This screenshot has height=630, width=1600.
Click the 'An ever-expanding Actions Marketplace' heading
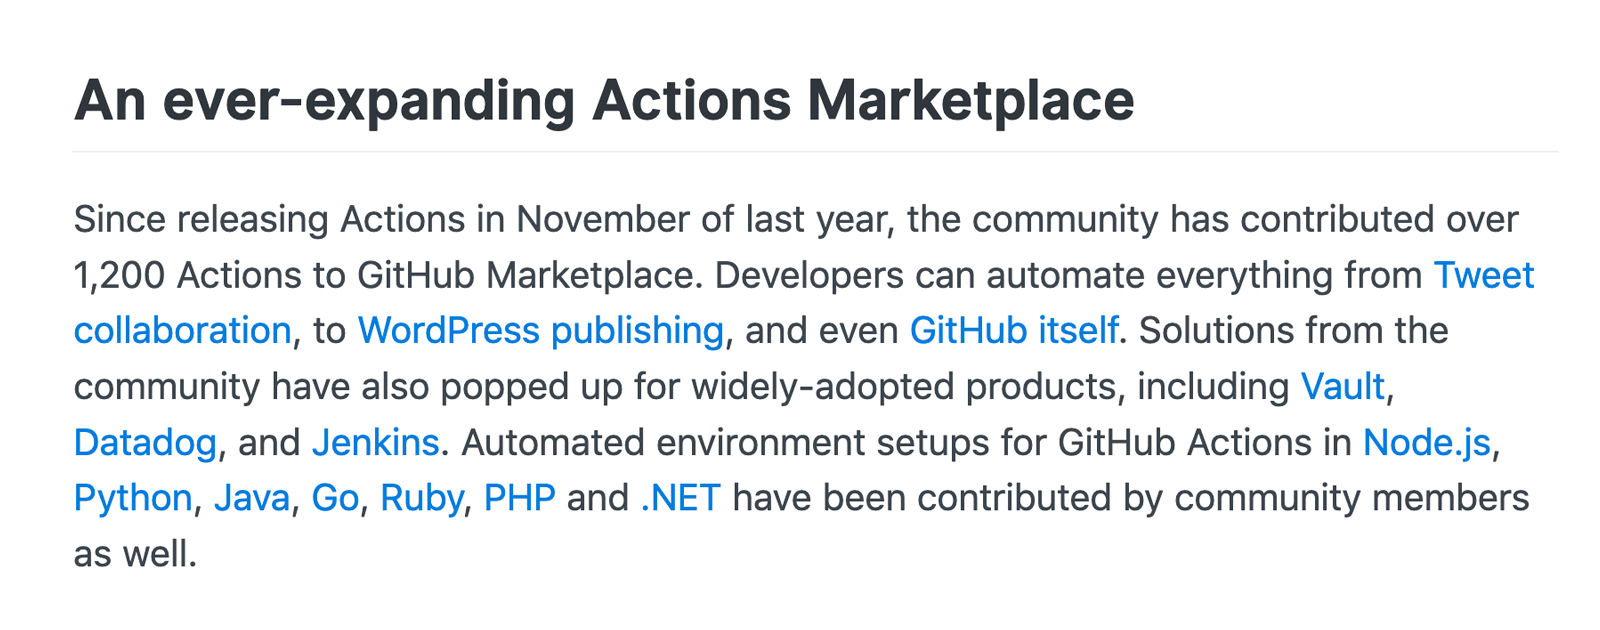[x=604, y=101]
